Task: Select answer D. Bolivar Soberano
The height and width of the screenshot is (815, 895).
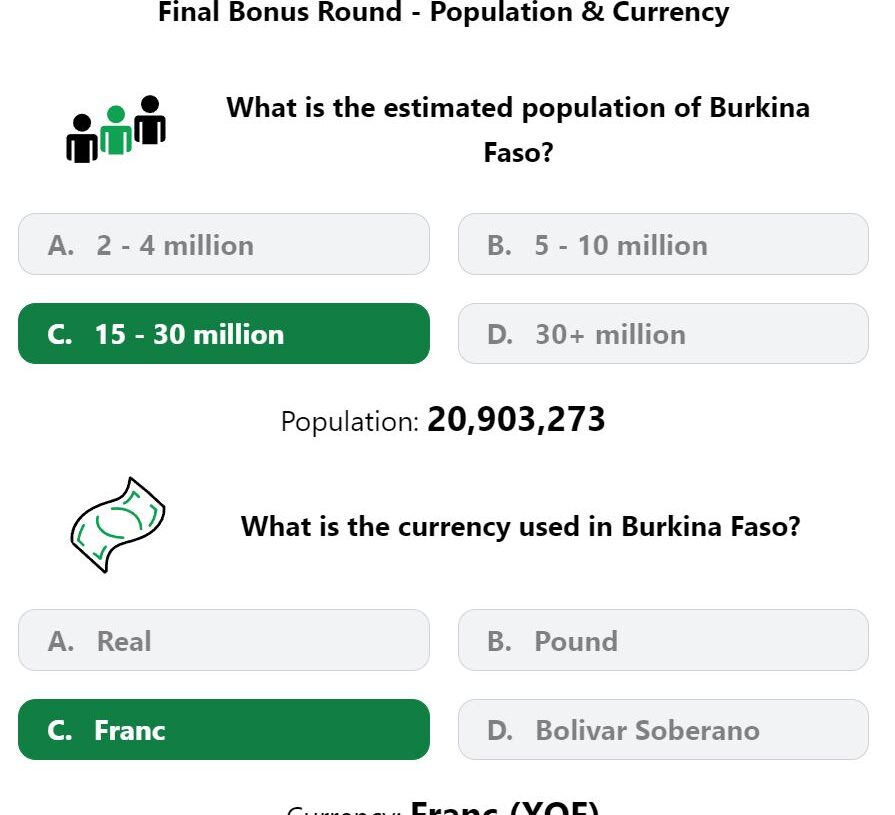Action: point(663,729)
